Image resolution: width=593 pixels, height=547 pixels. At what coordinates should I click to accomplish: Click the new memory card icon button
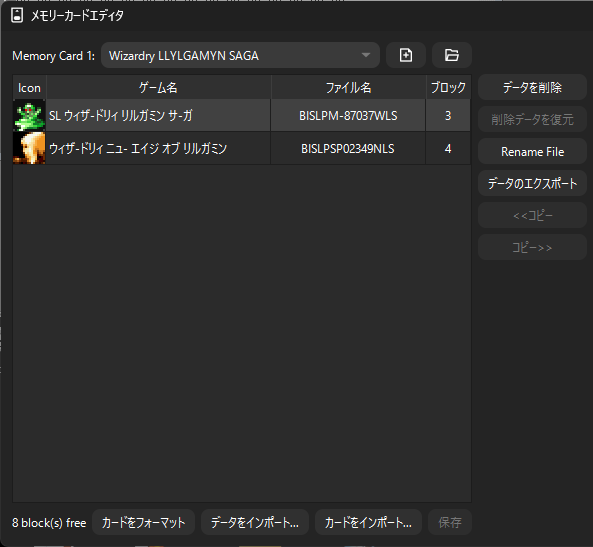[406, 55]
